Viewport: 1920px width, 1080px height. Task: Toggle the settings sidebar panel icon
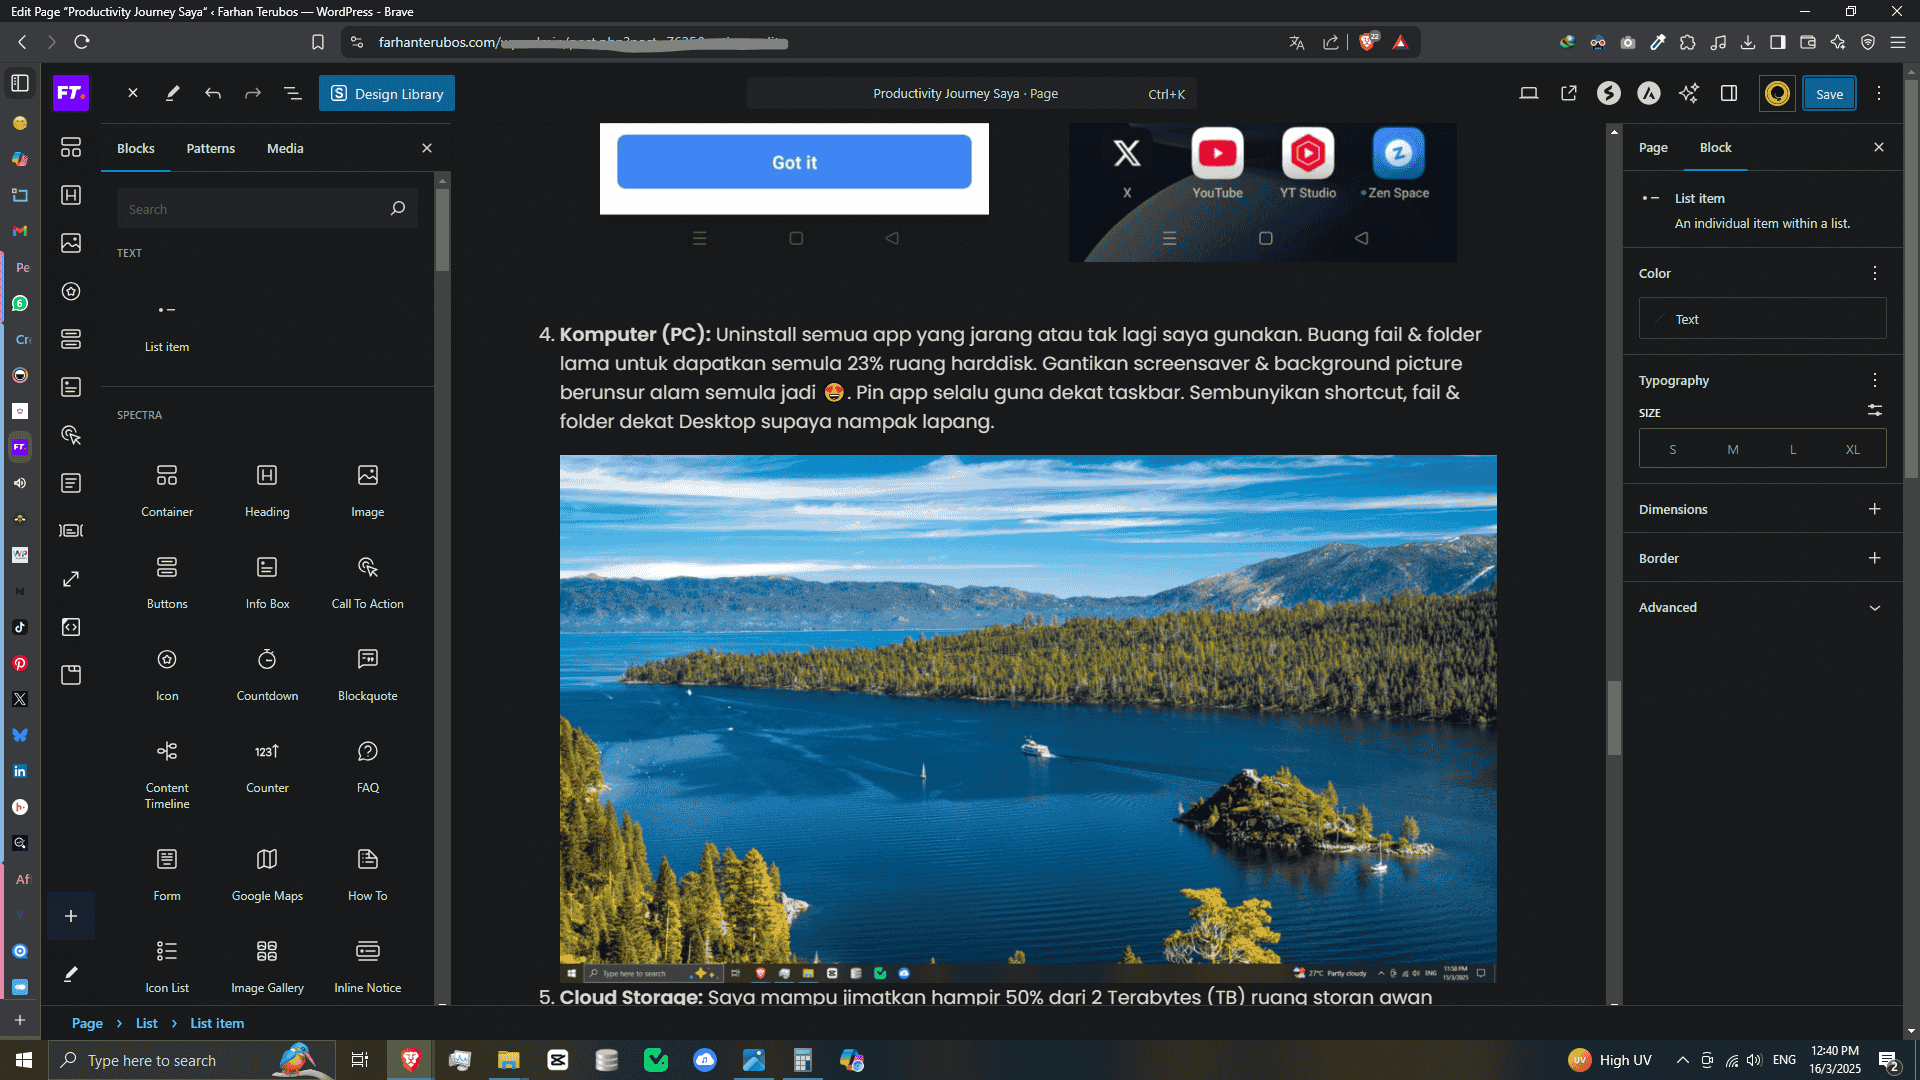click(x=1728, y=93)
